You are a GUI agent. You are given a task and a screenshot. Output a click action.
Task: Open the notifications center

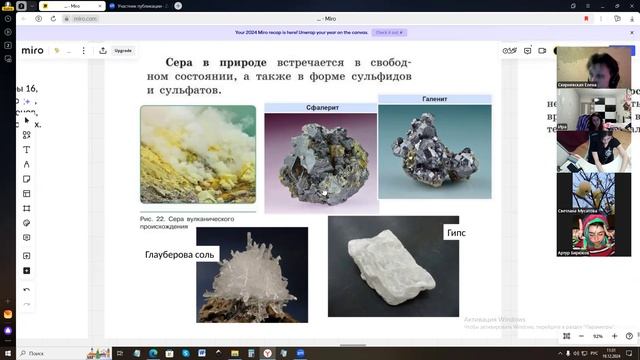[629, 353]
